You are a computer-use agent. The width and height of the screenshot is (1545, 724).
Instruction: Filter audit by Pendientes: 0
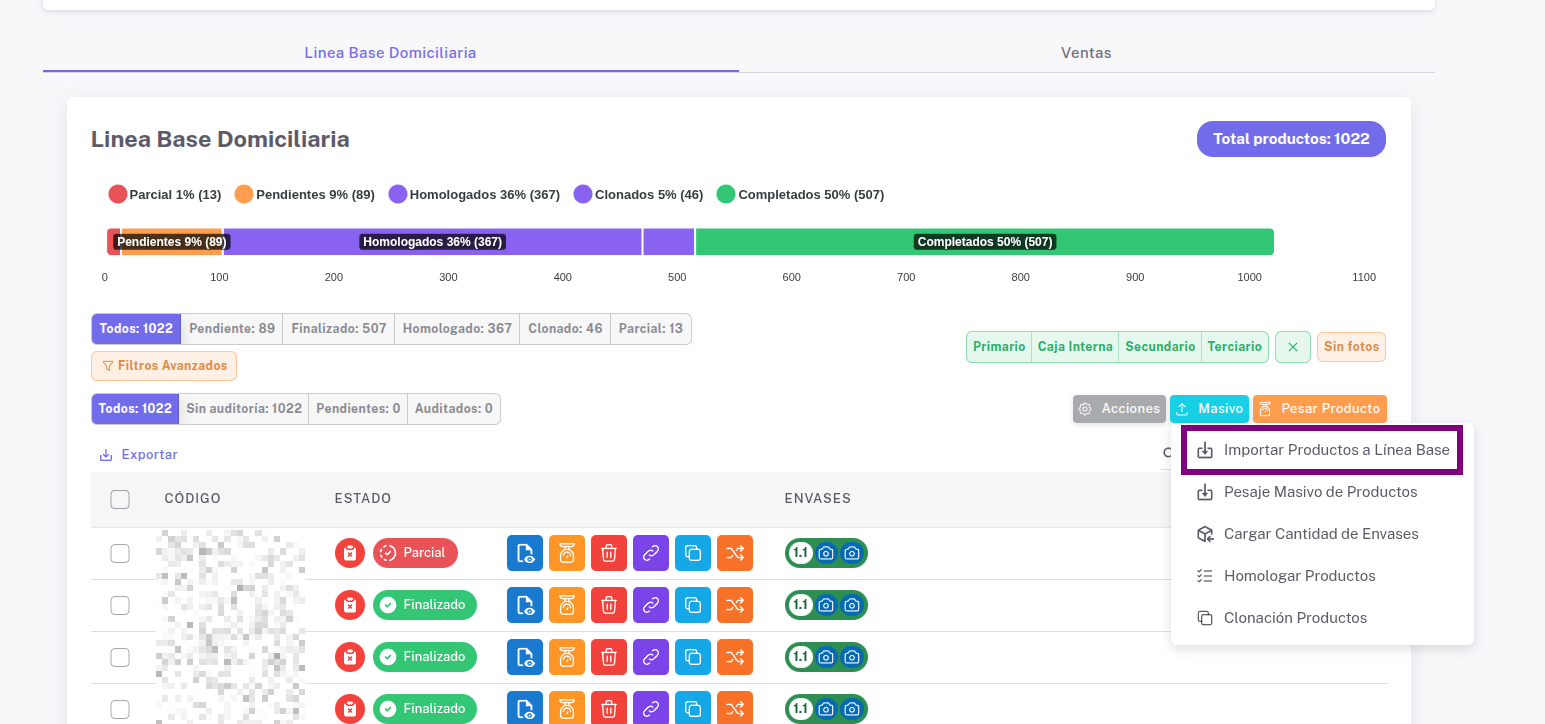359,409
